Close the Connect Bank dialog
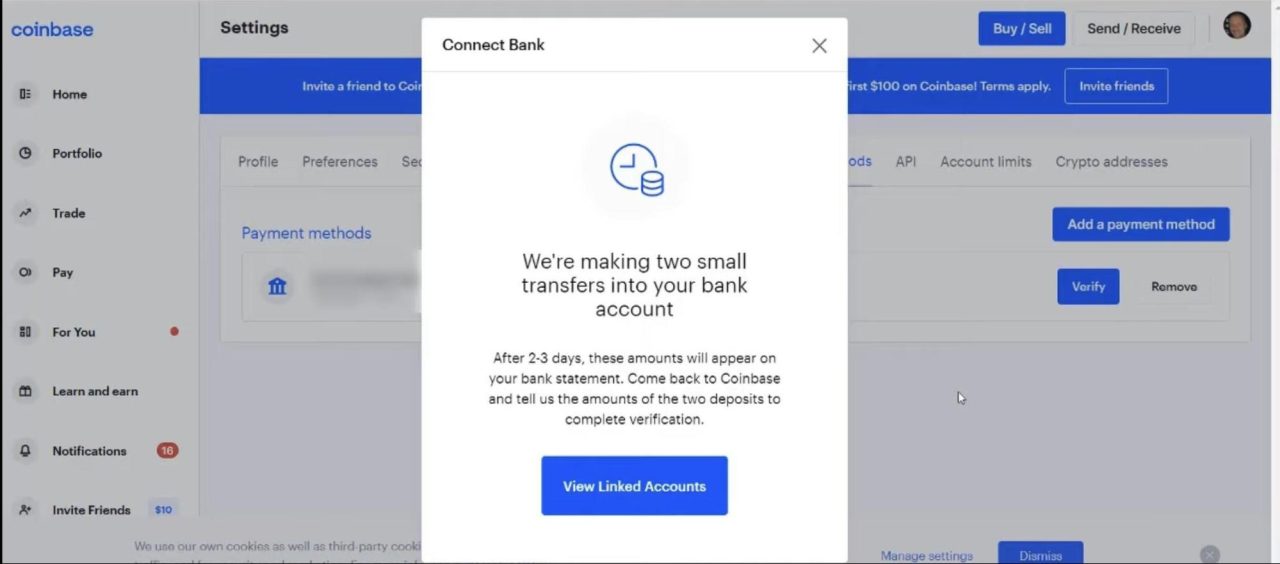 click(819, 45)
